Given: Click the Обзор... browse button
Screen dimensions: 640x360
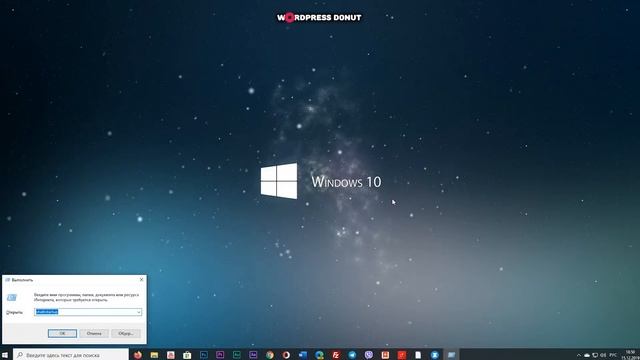Looking at the screenshot, I should 126,333.
